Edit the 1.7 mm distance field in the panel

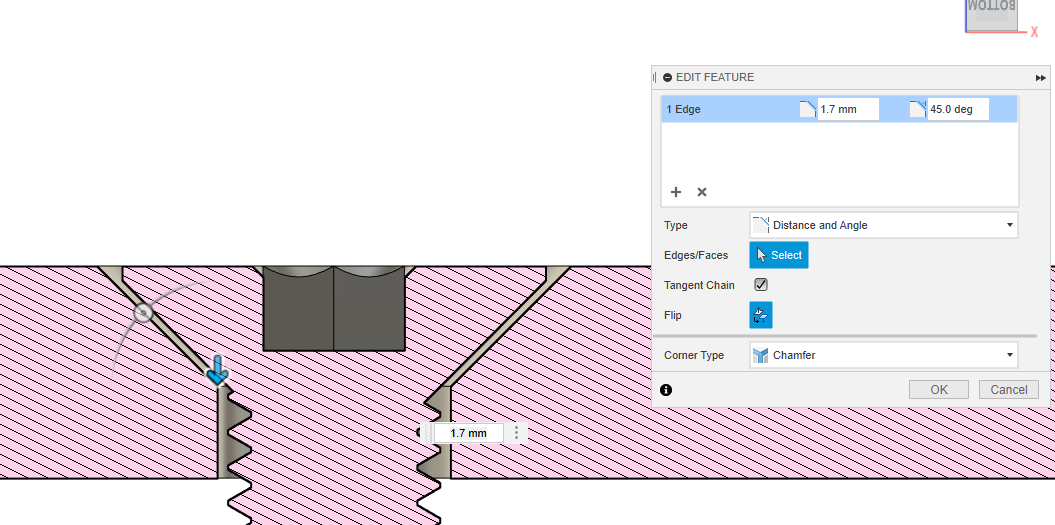tap(848, 109)
